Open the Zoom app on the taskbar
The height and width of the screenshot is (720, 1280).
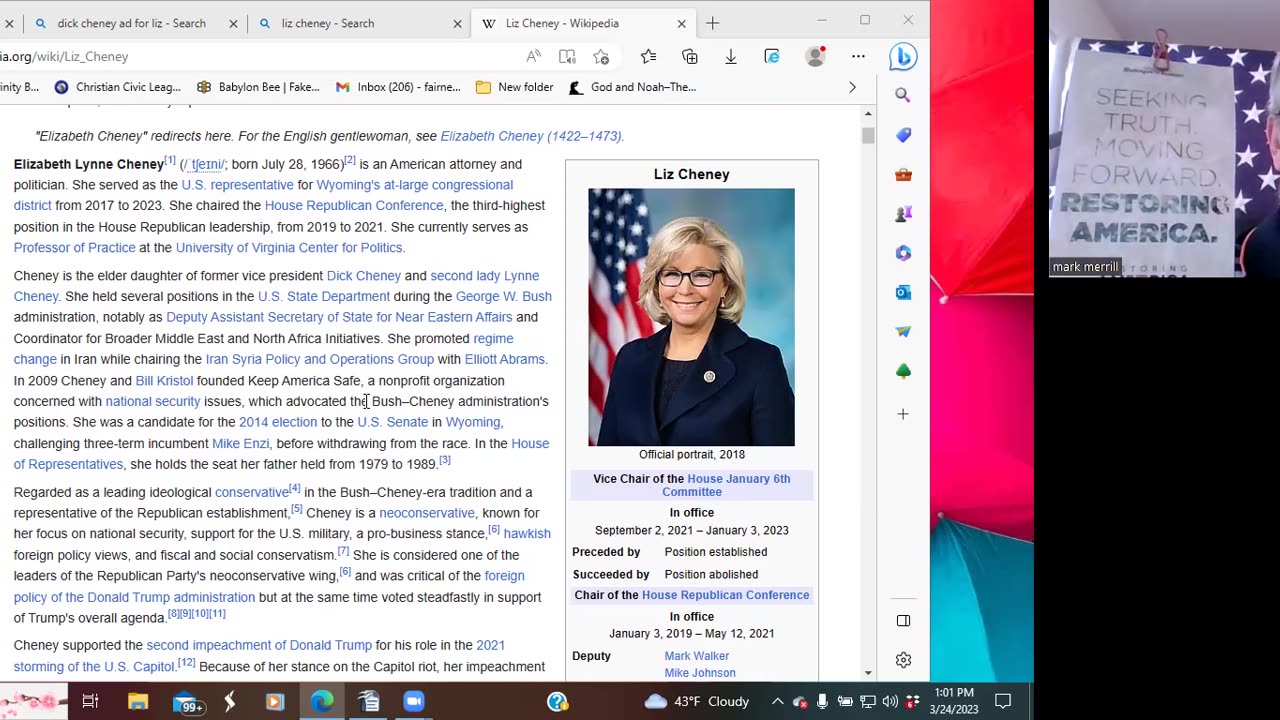414,701
